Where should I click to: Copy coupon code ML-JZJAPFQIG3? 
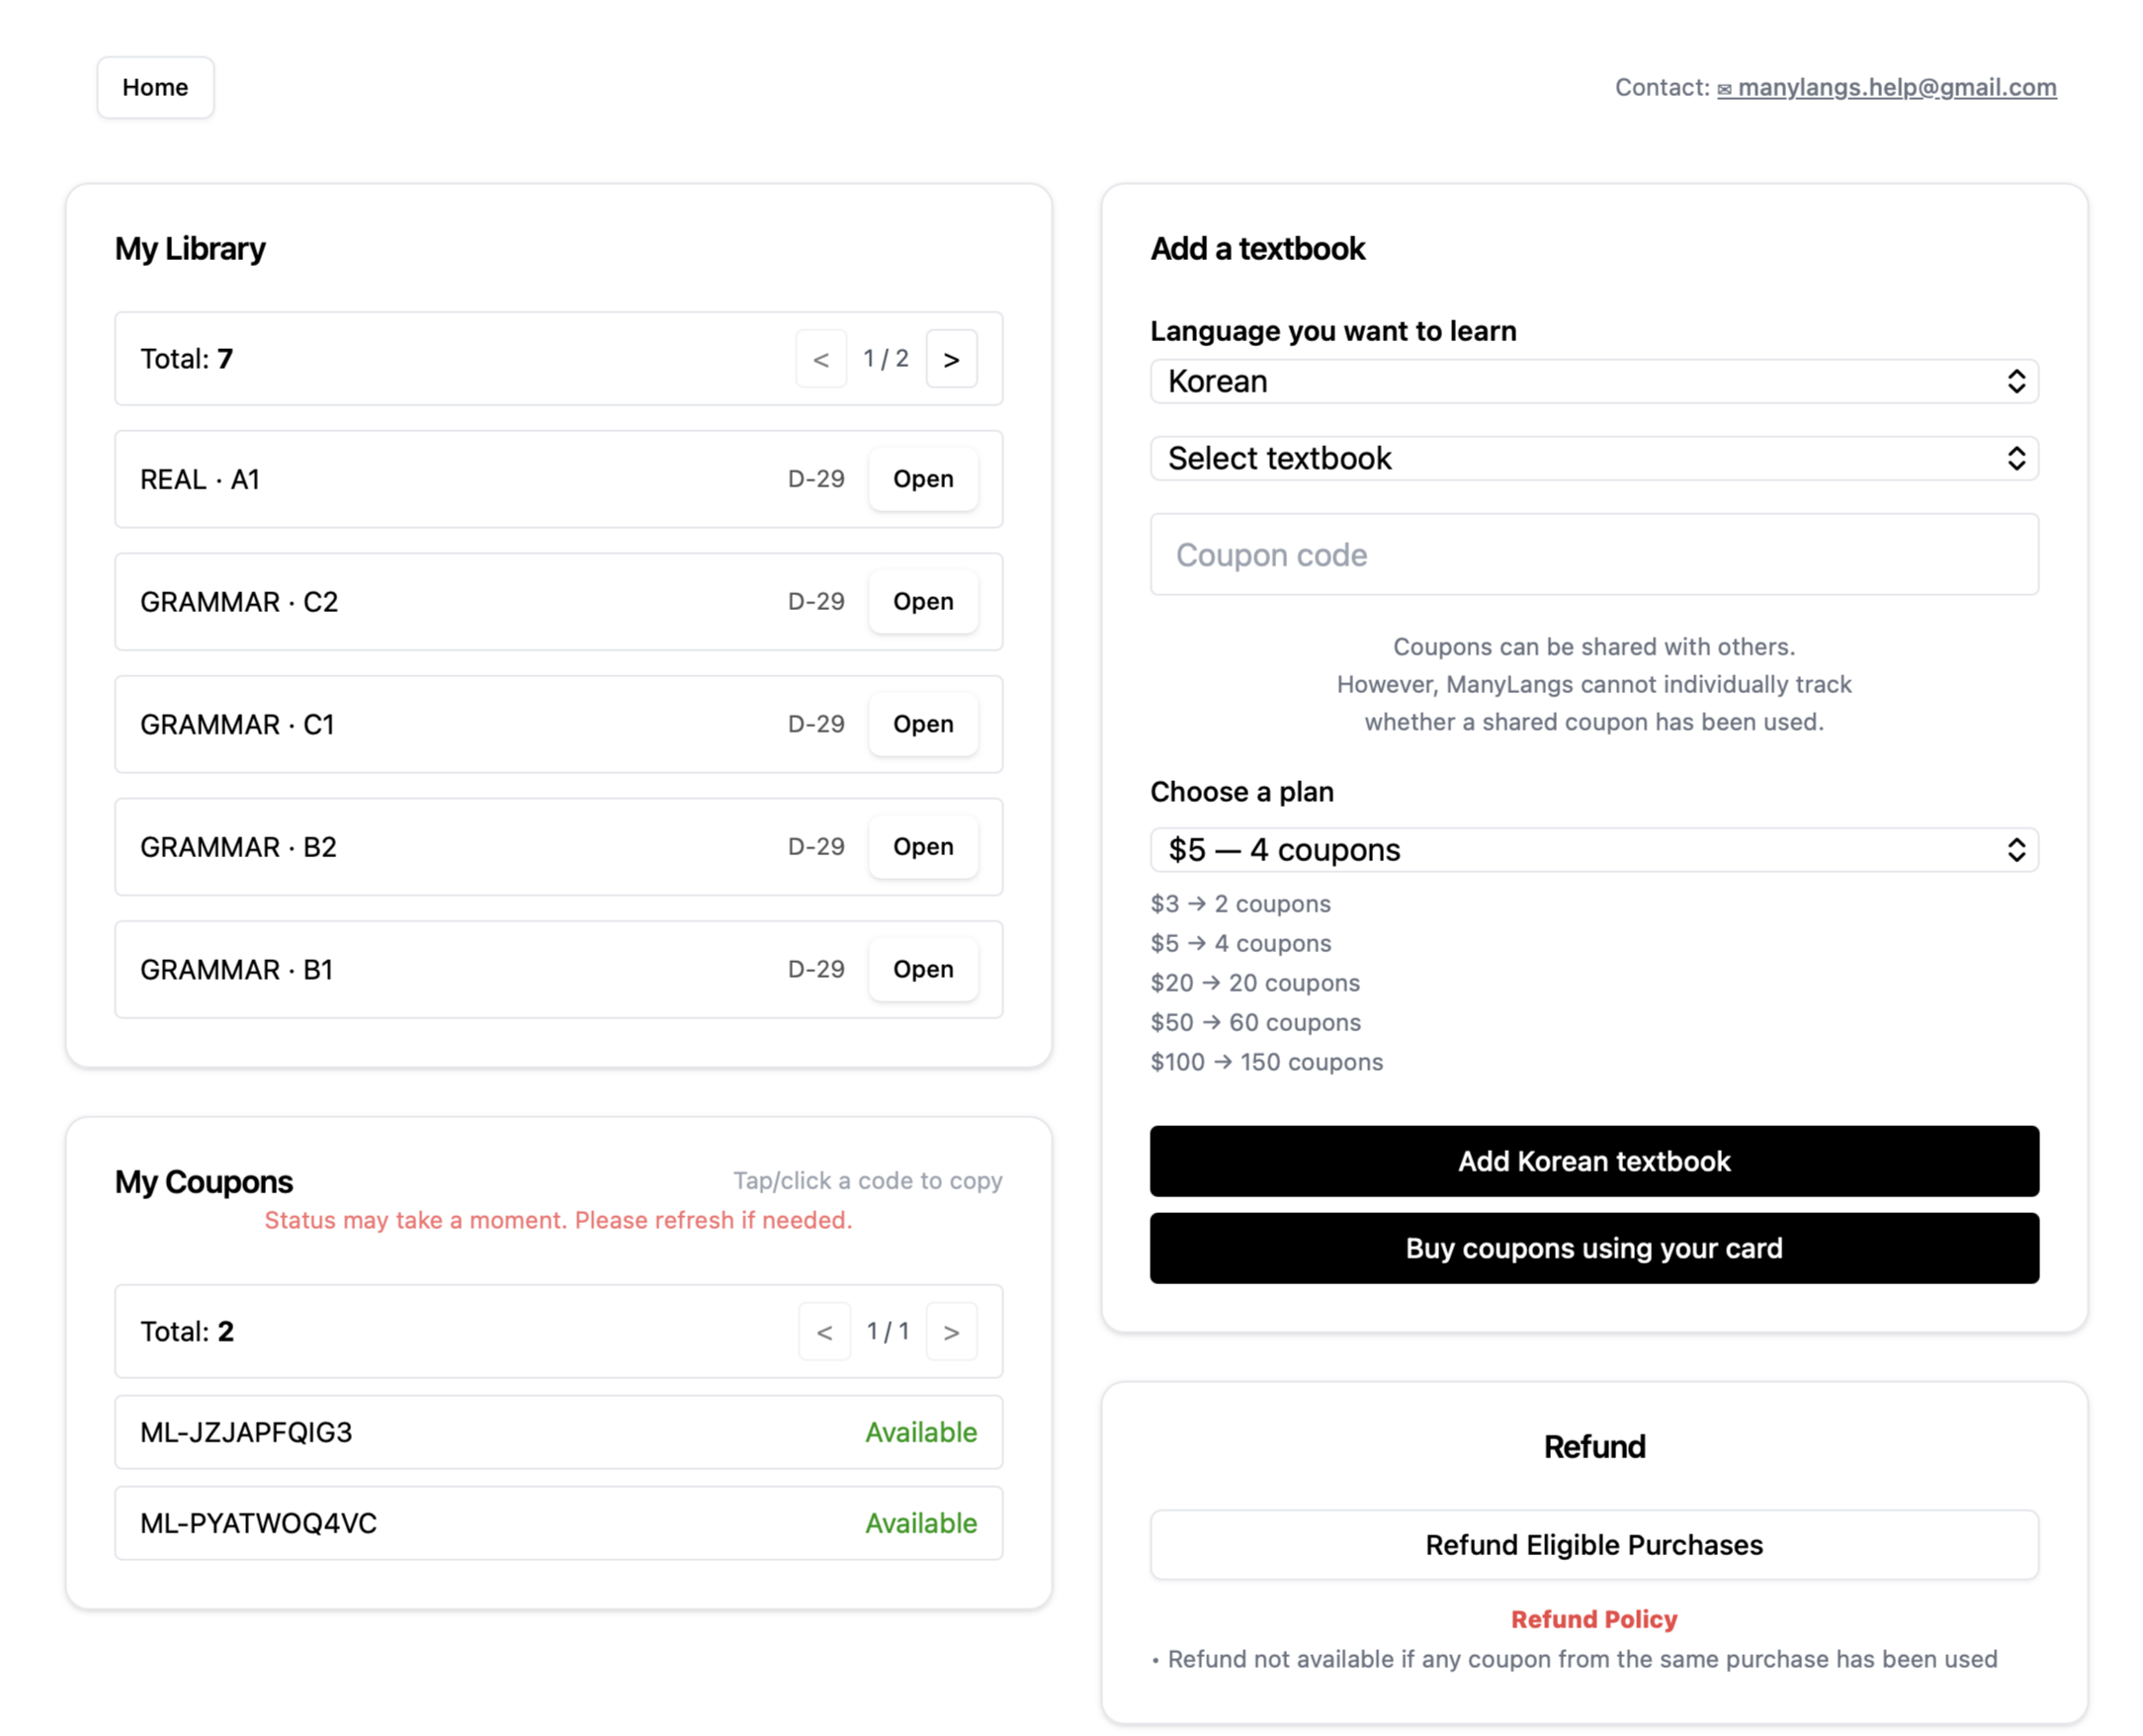[x=246, y=1432]
